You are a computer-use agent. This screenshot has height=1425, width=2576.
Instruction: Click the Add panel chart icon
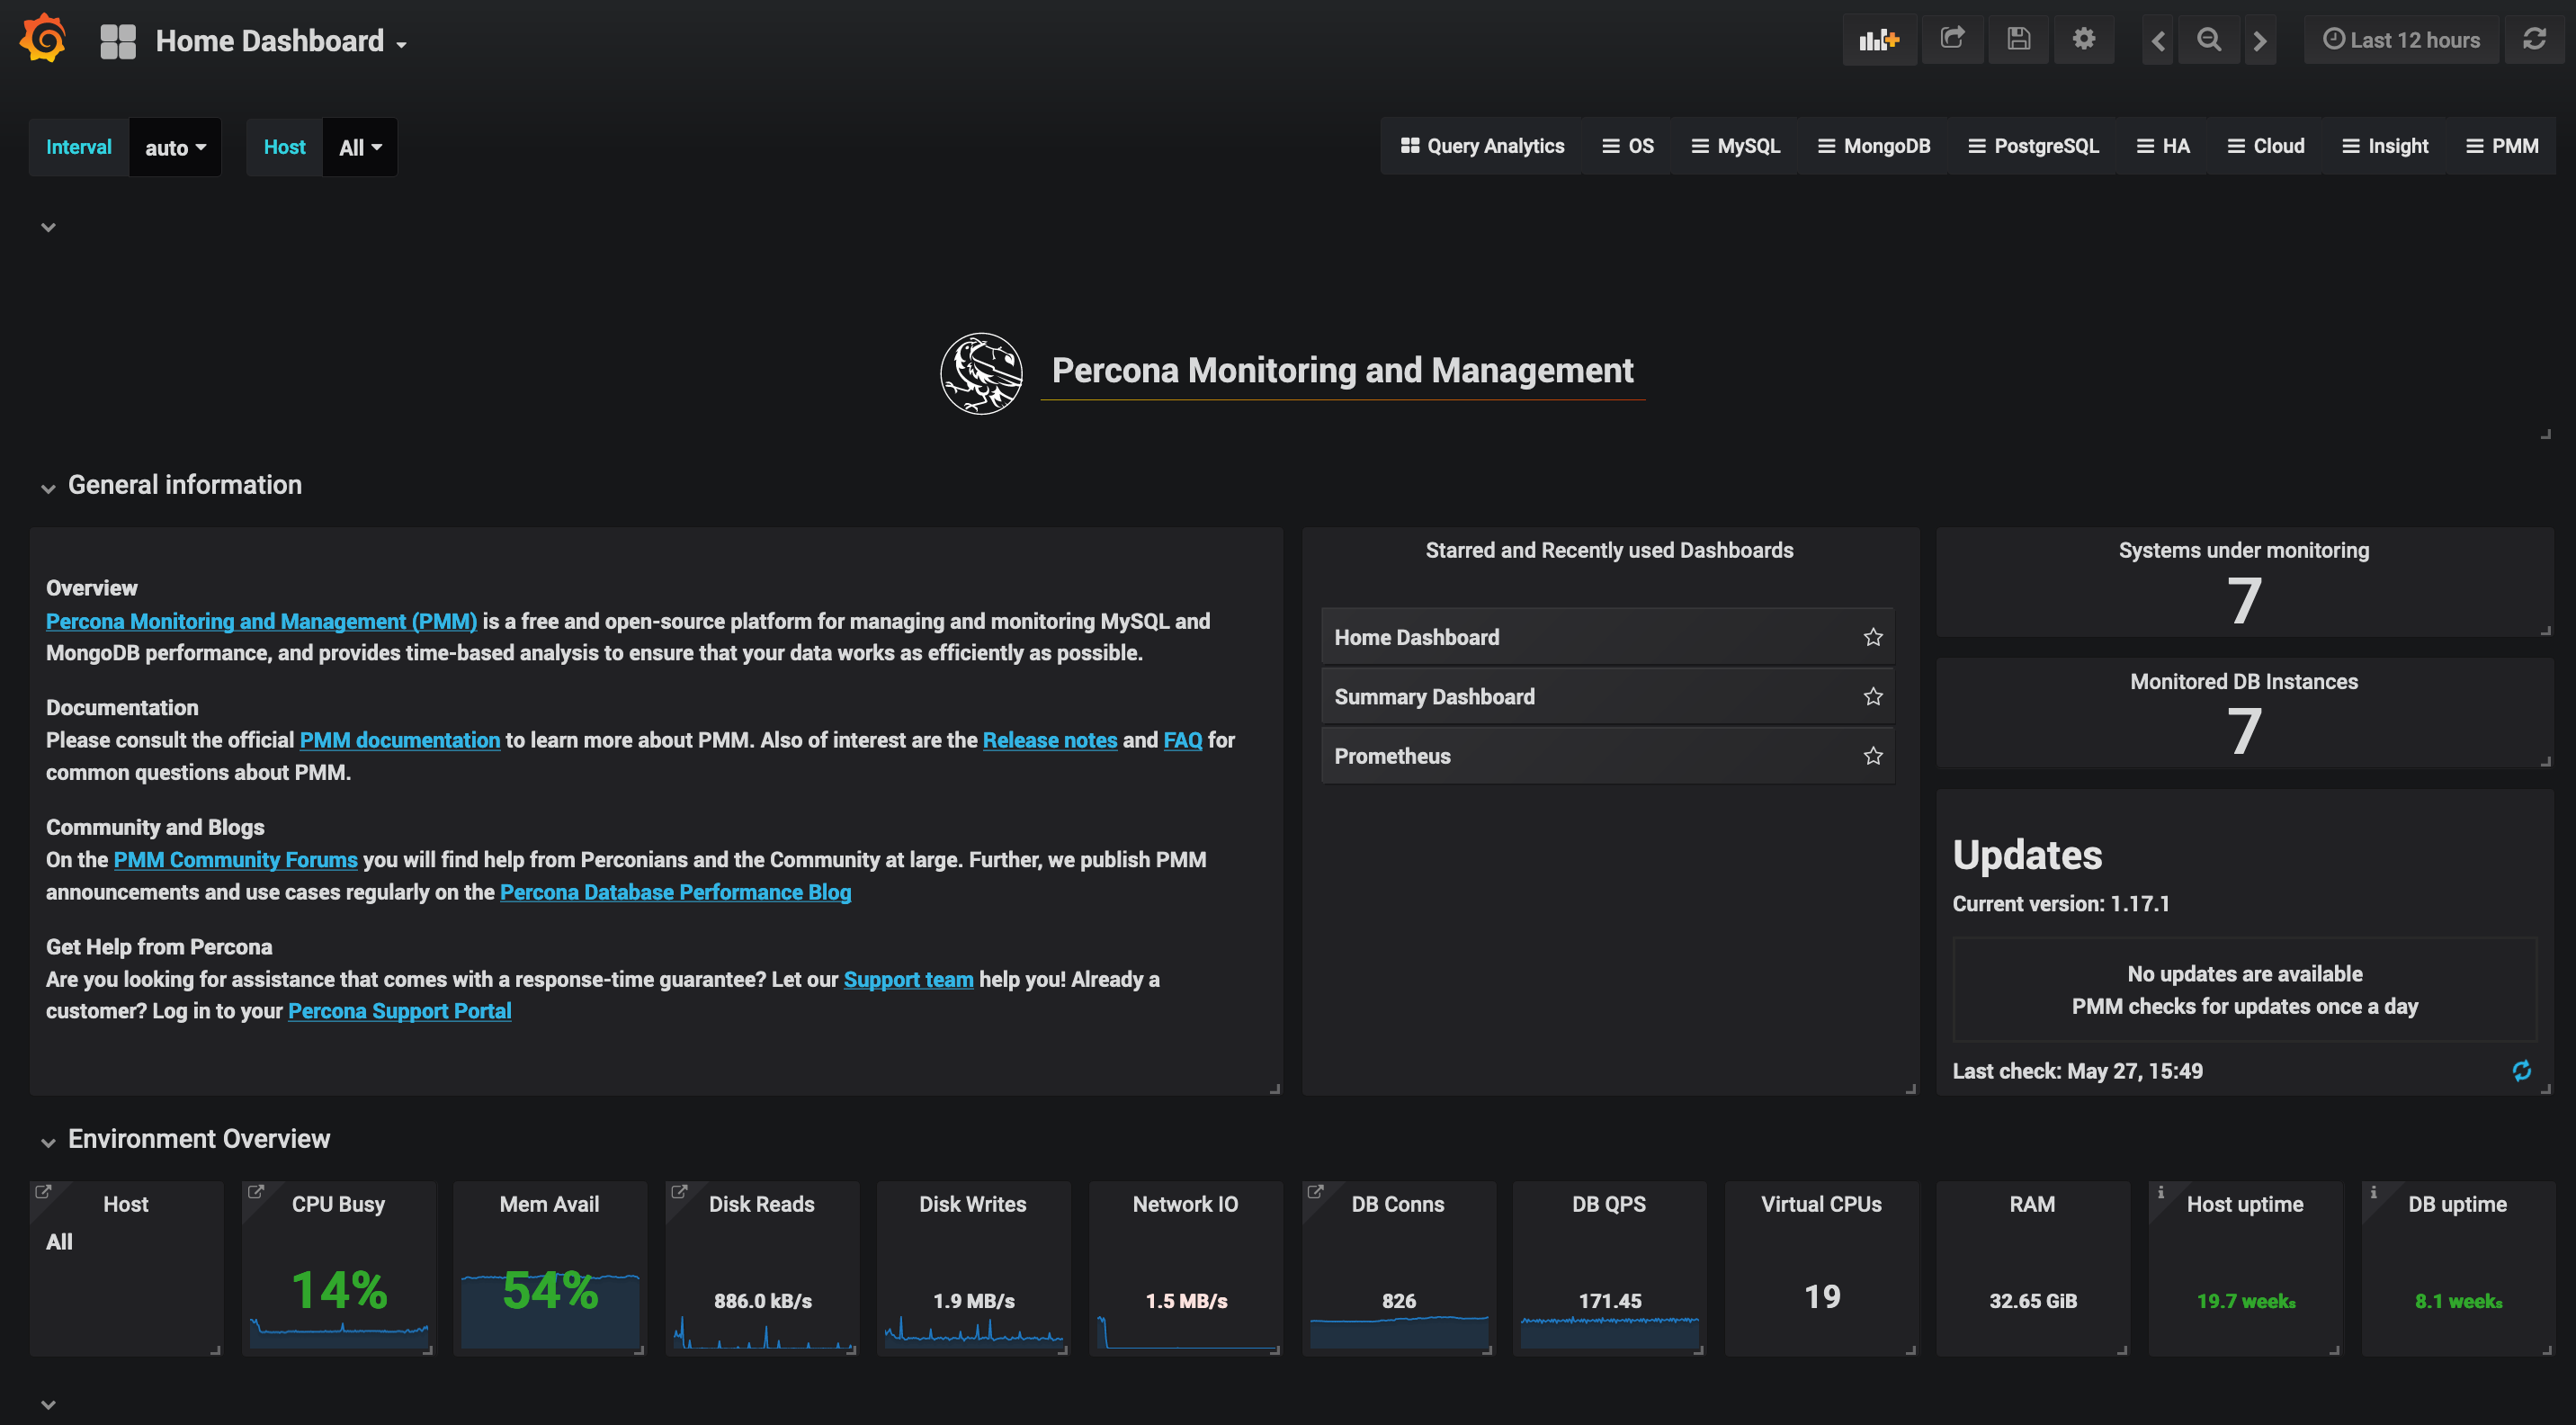point(1878,40)
